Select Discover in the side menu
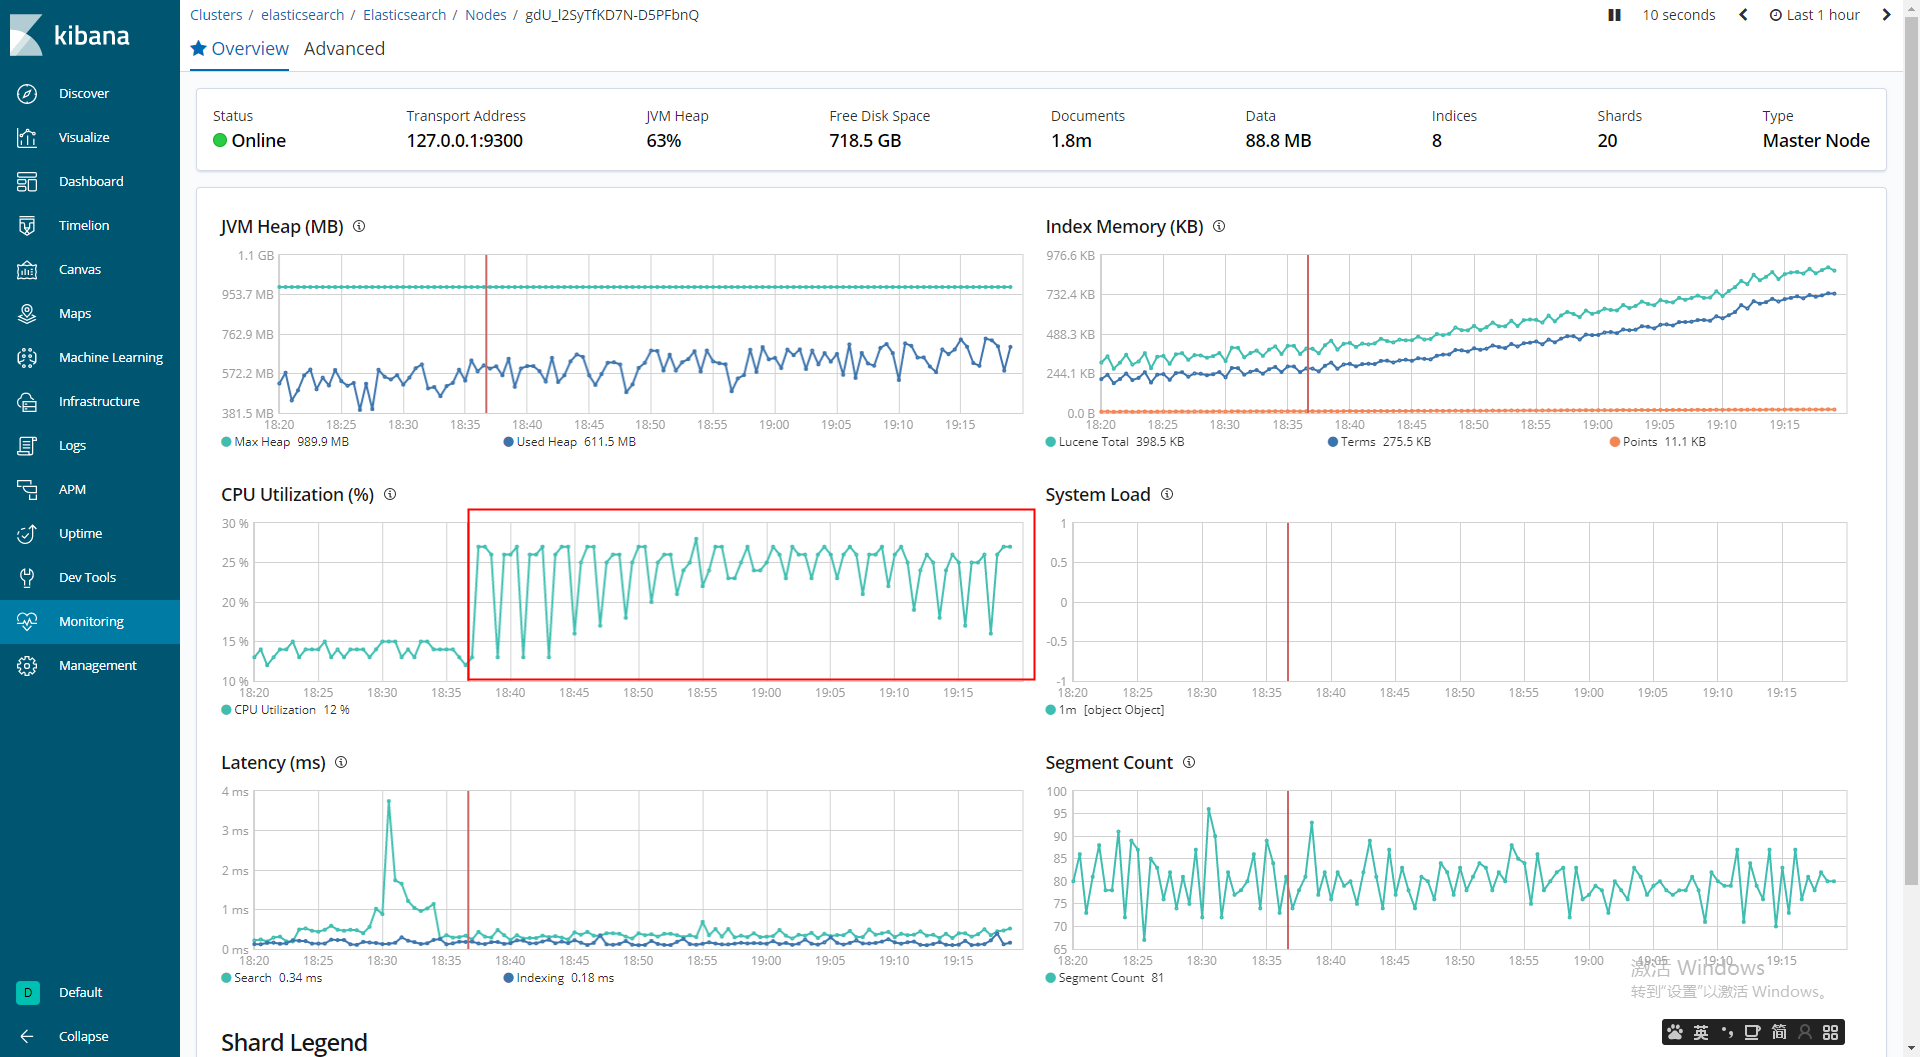This screenshot has height=1057, width=1920. tap(84, 93)
